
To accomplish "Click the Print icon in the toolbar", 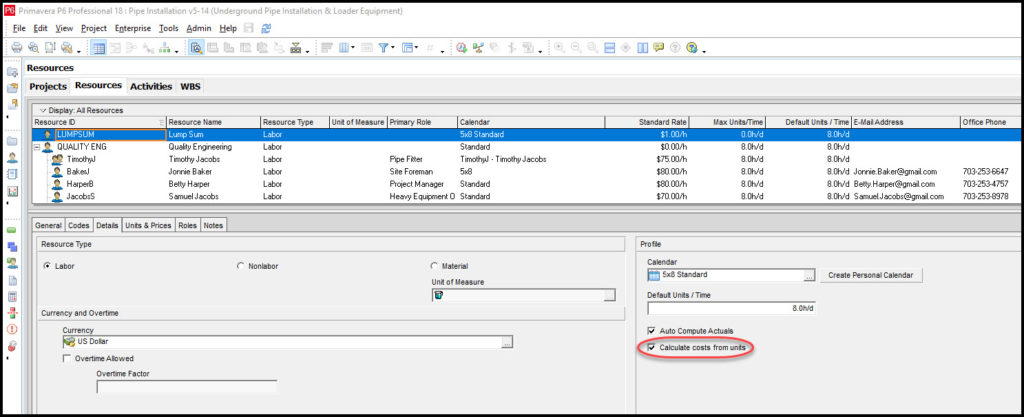I will (x=17, y=47).
